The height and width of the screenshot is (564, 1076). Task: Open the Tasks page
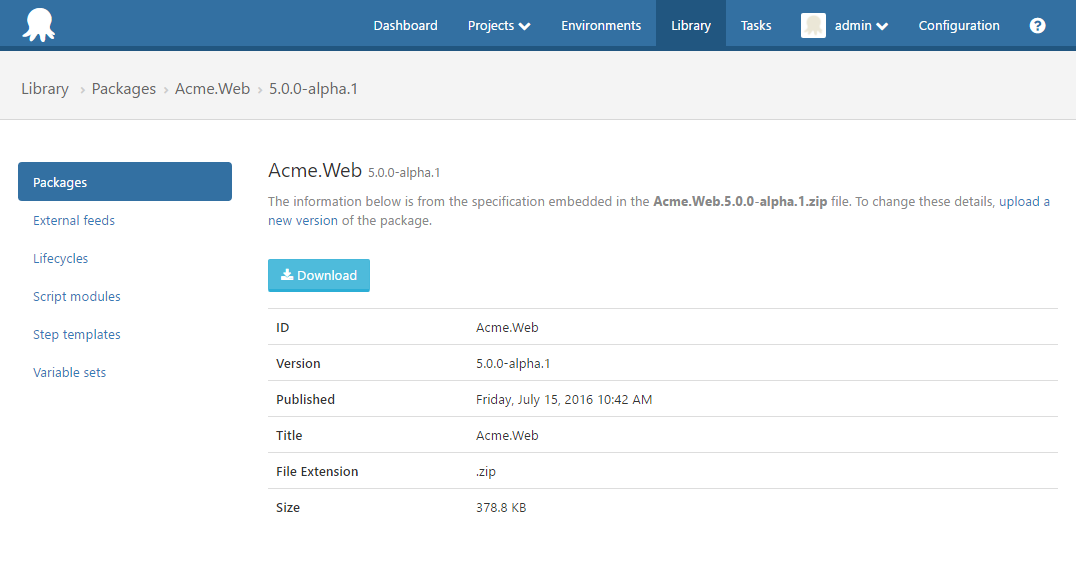[x=756, y=25]
